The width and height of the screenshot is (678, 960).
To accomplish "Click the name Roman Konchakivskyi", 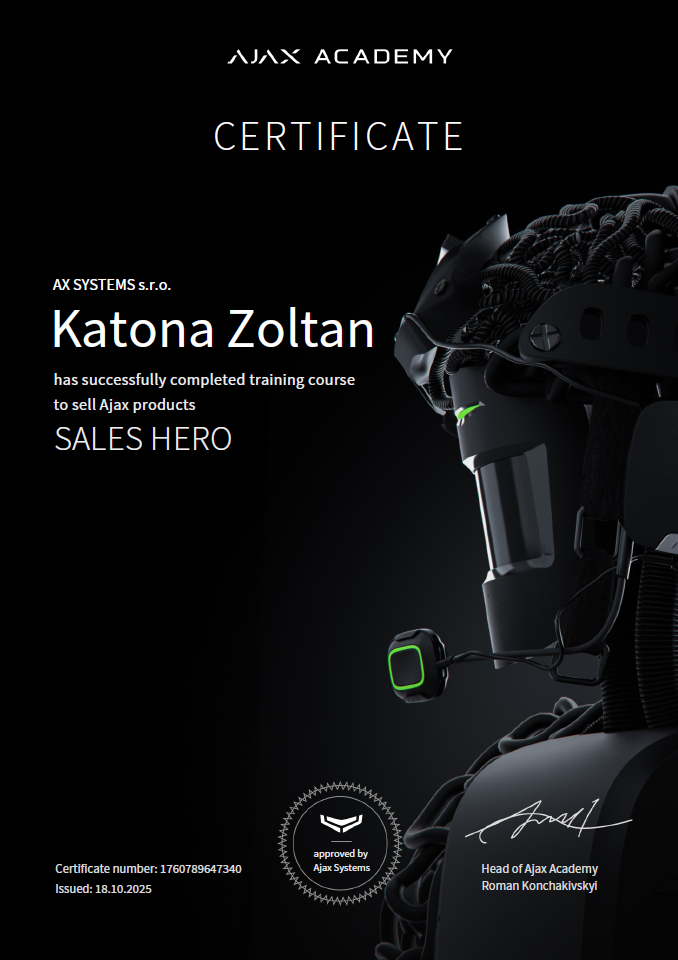I will [x=539, y=886].
